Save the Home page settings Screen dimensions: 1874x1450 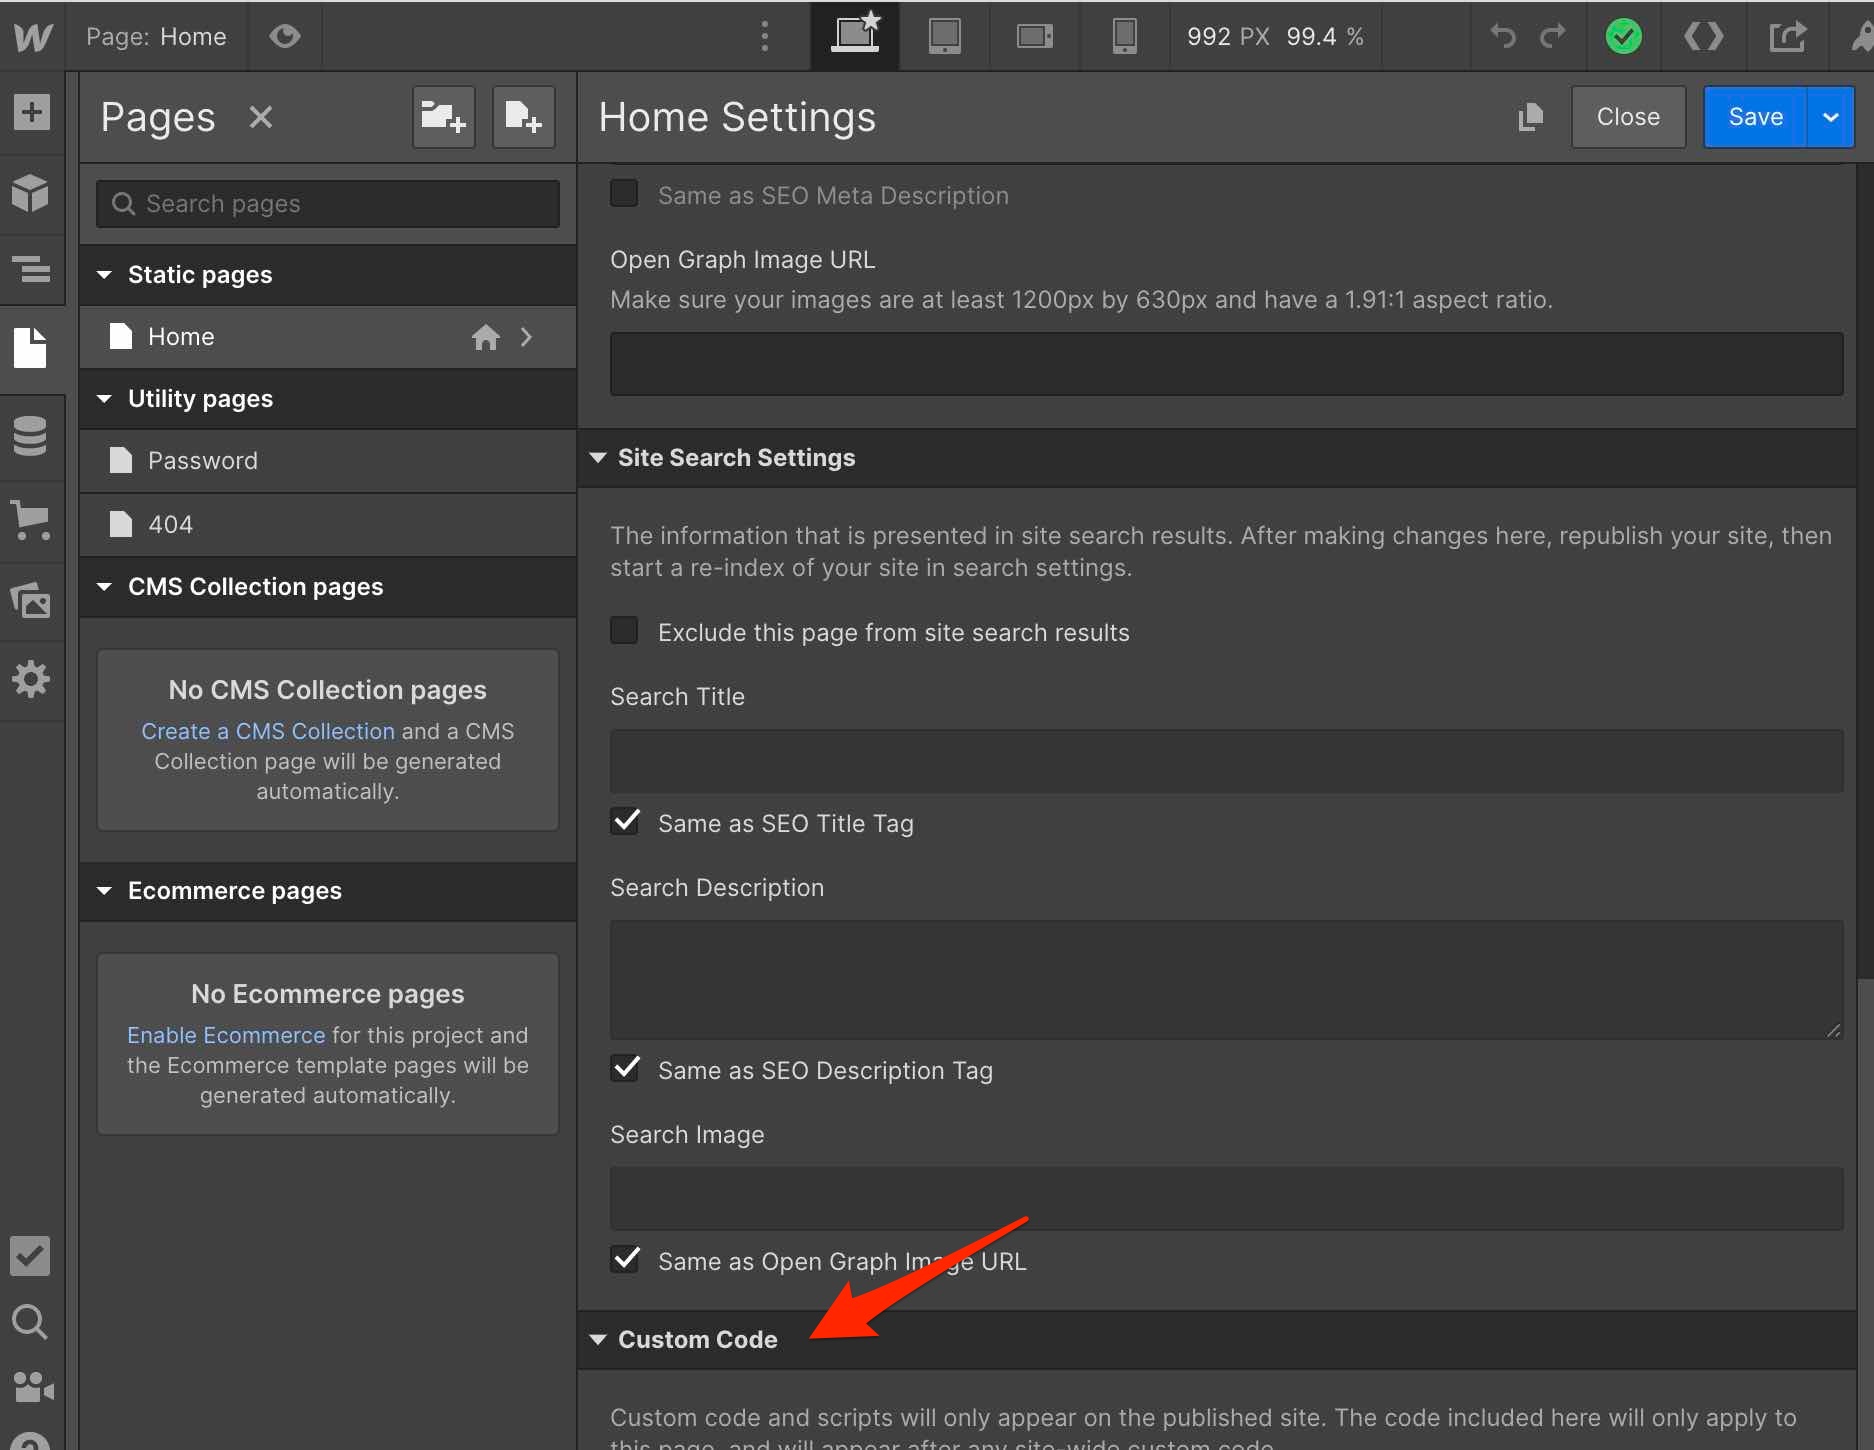click(1755, 117)
